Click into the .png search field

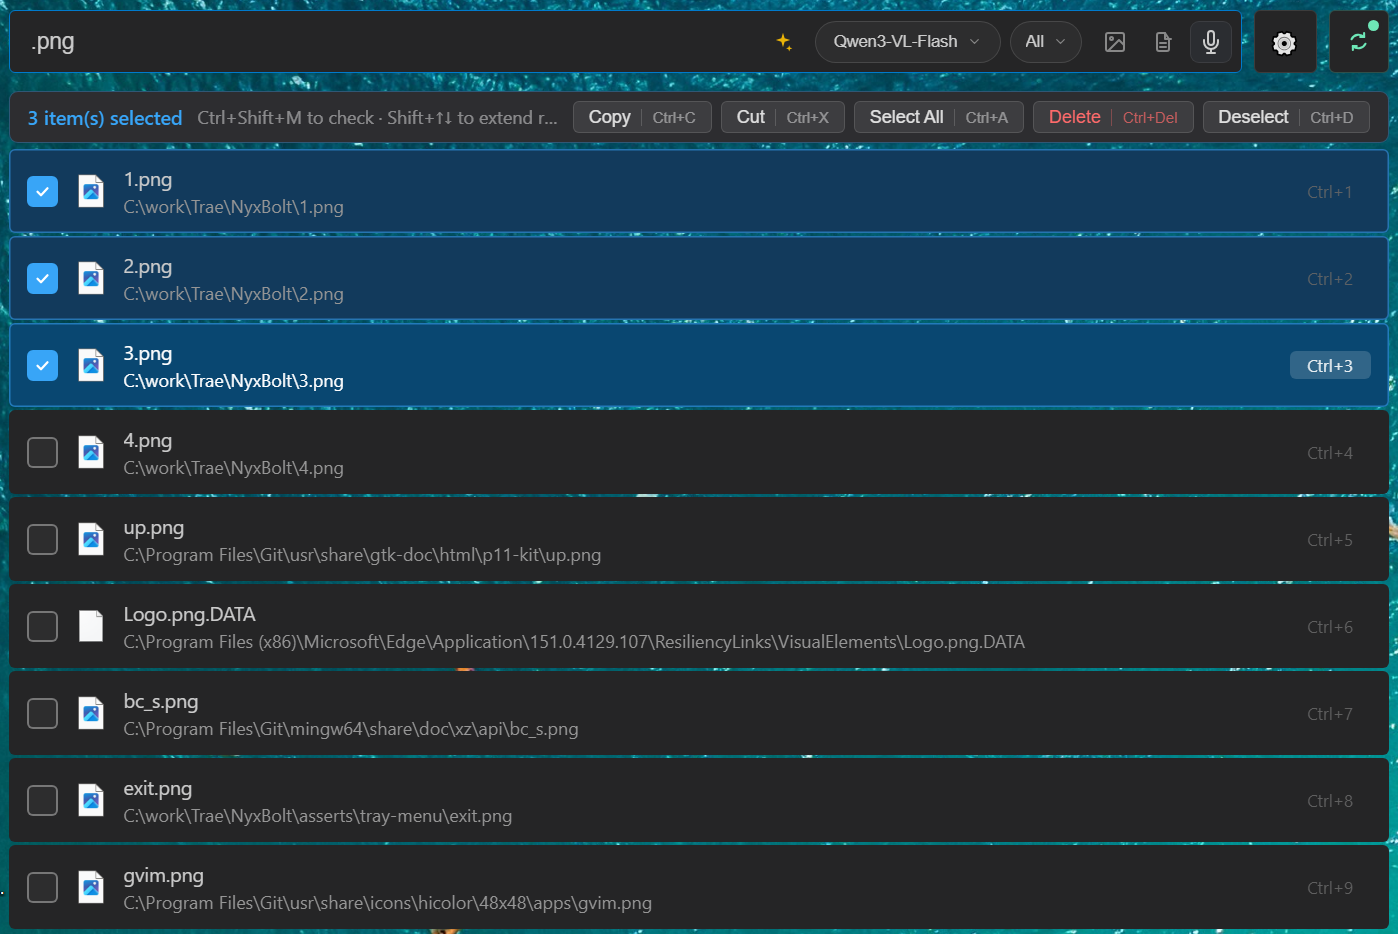(x=390, y=42)
